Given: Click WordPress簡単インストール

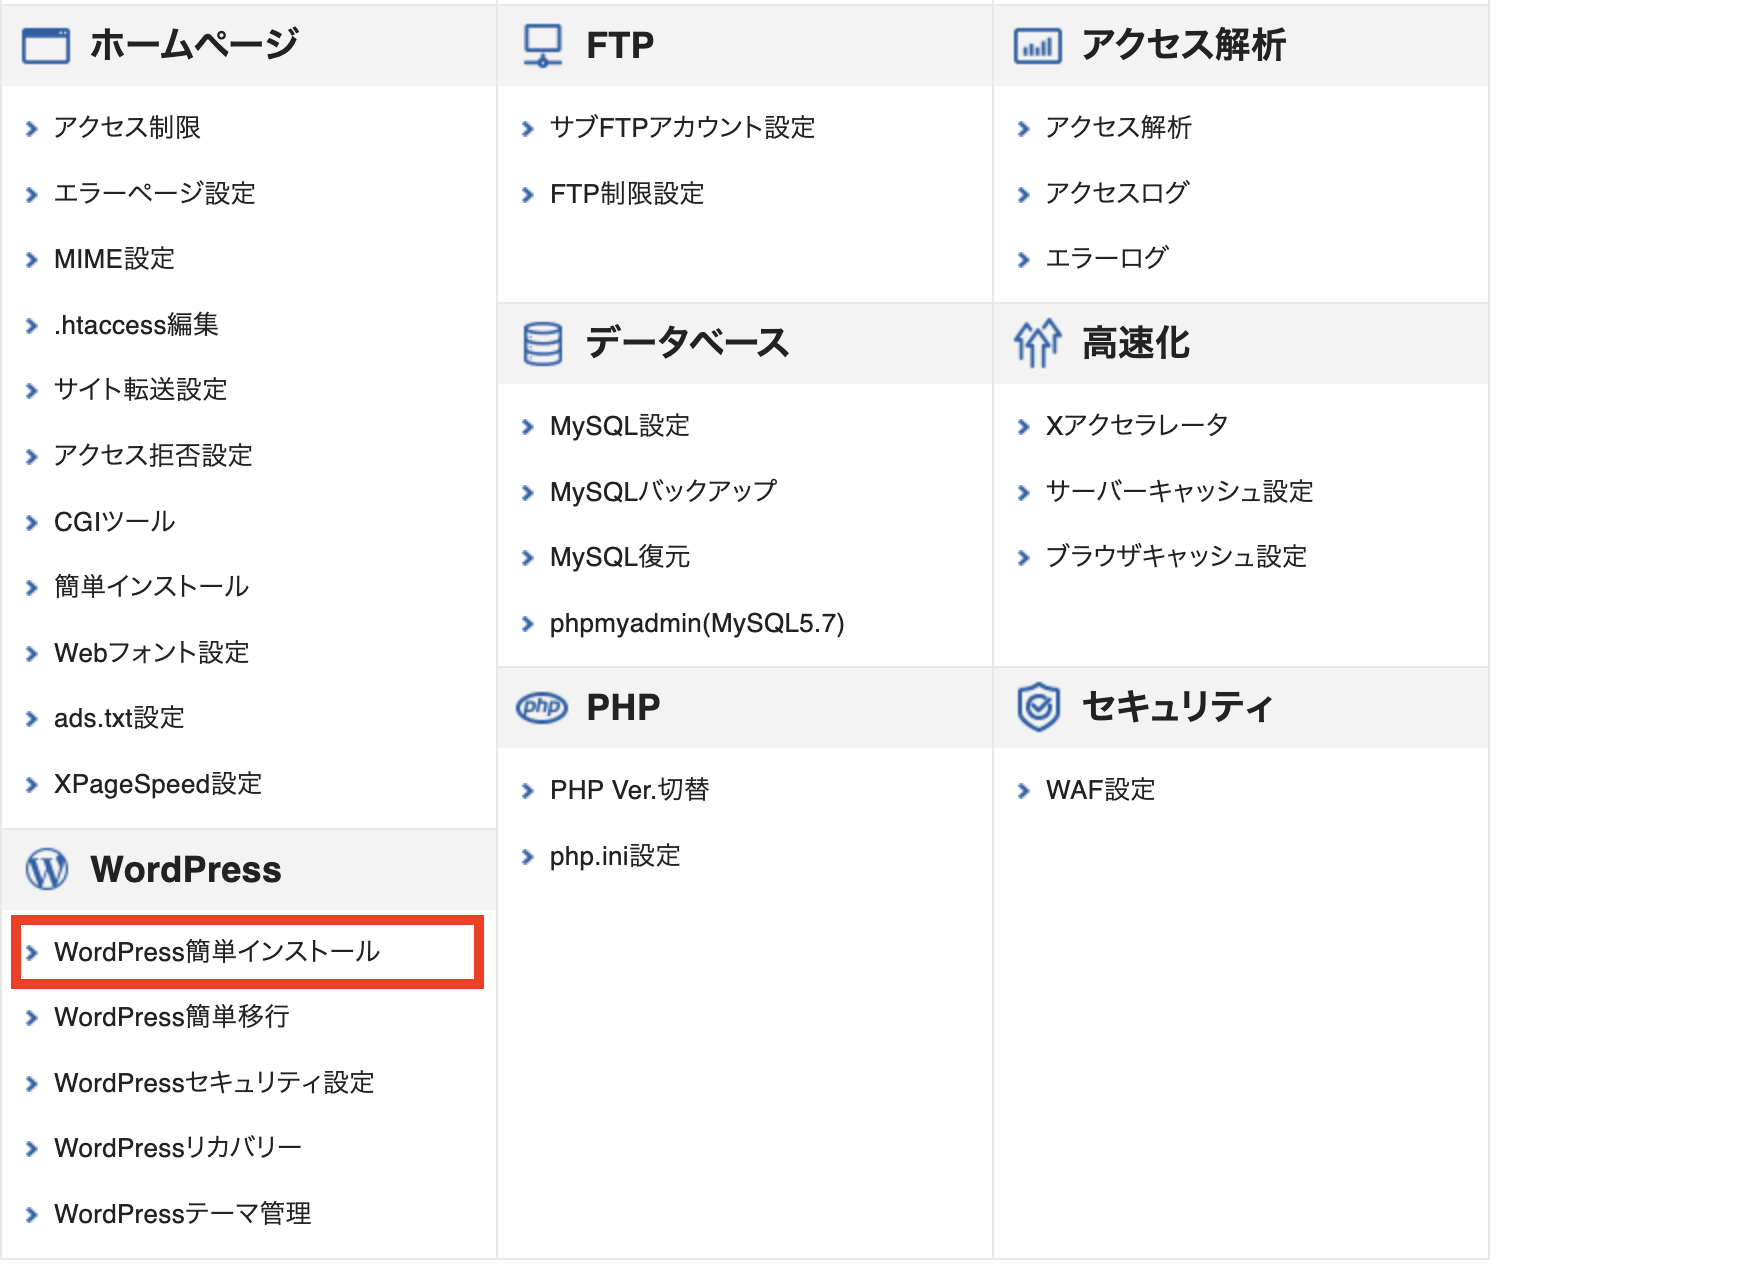Looking at the screenshot, I should [x=217, y=952].
